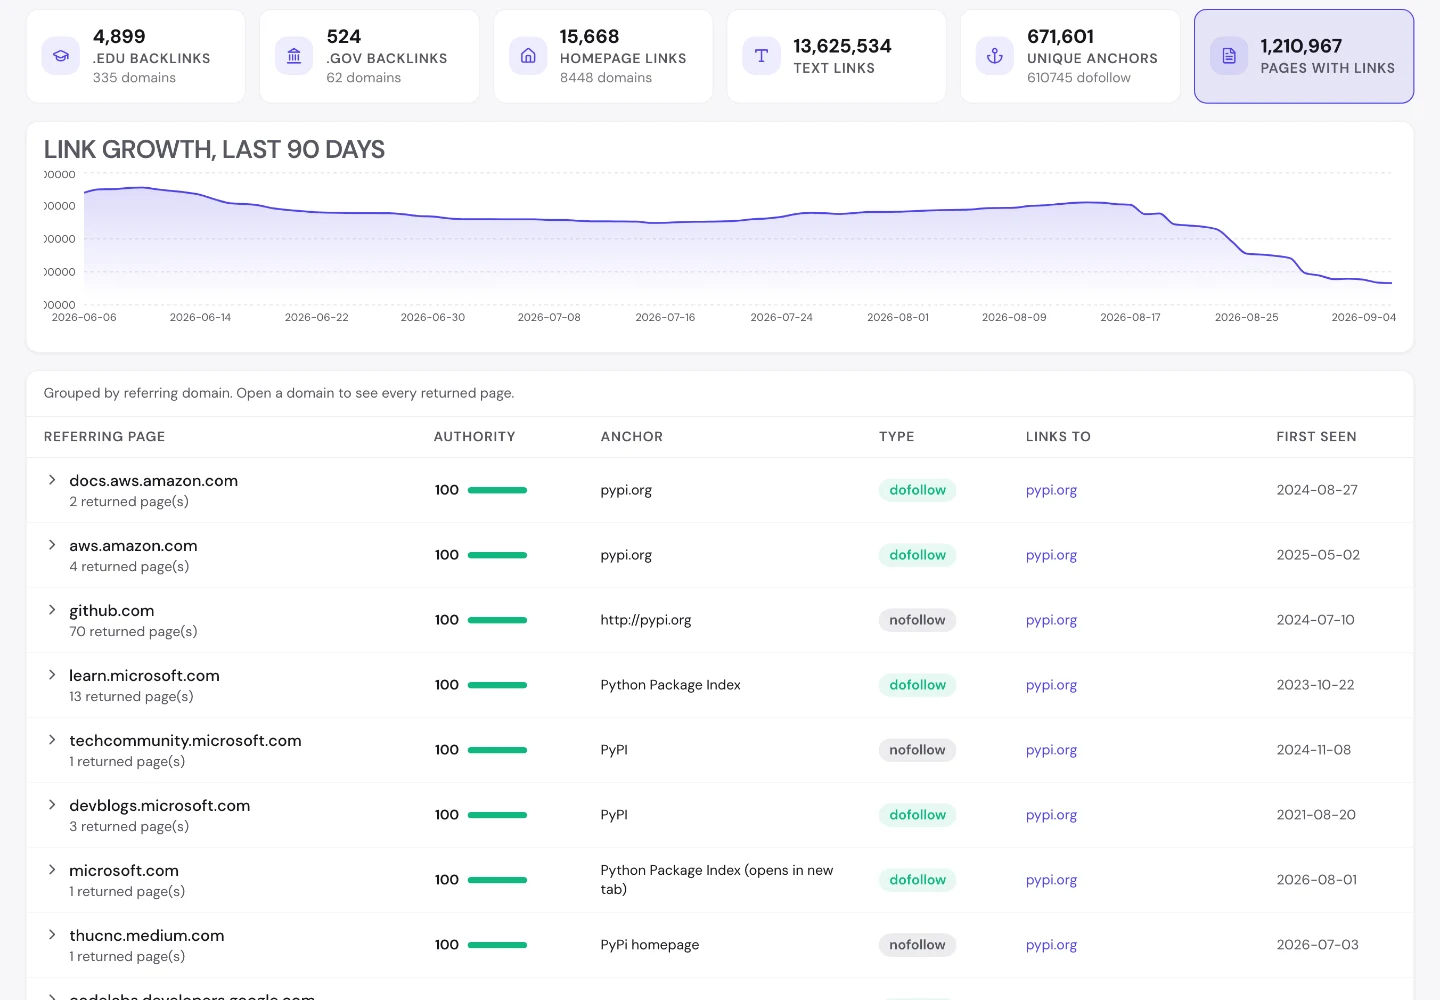1440x1000 pixels.
Task: Open pypi.org link in docs.aws.amazon.com row
Action: 1051,490
